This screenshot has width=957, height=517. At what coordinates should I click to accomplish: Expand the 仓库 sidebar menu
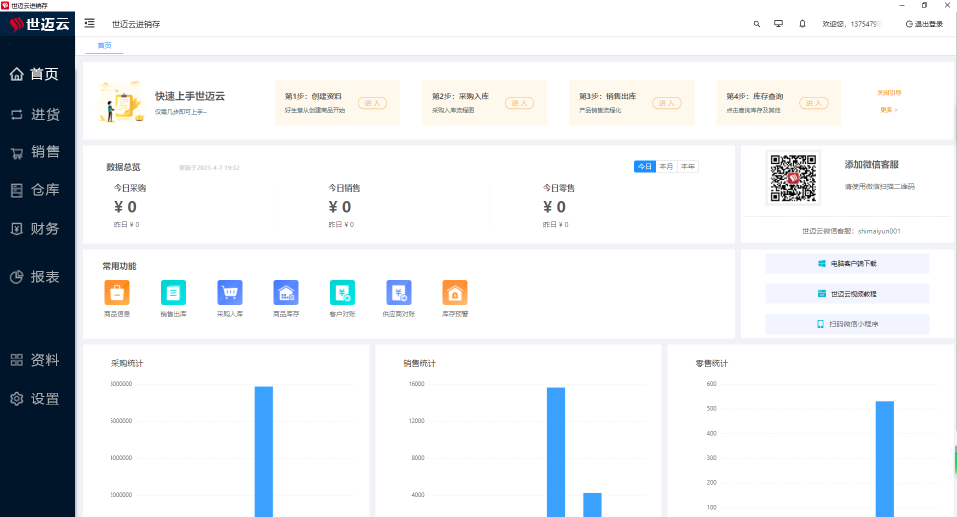[37, 190]
